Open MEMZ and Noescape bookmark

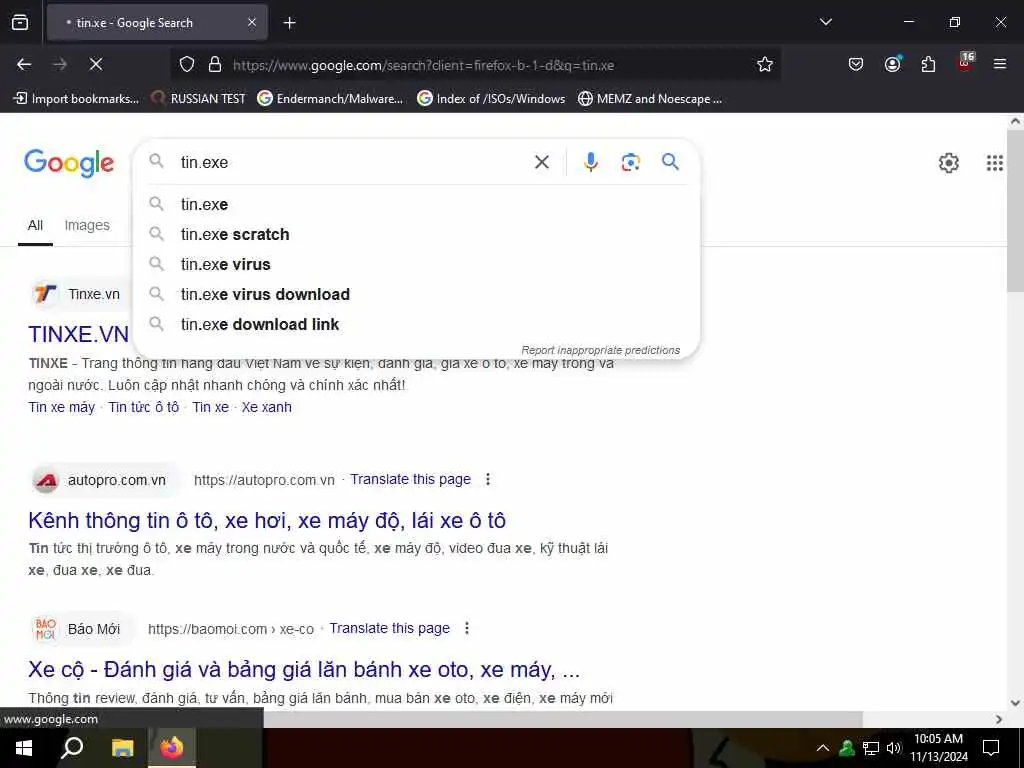(650, 99)
